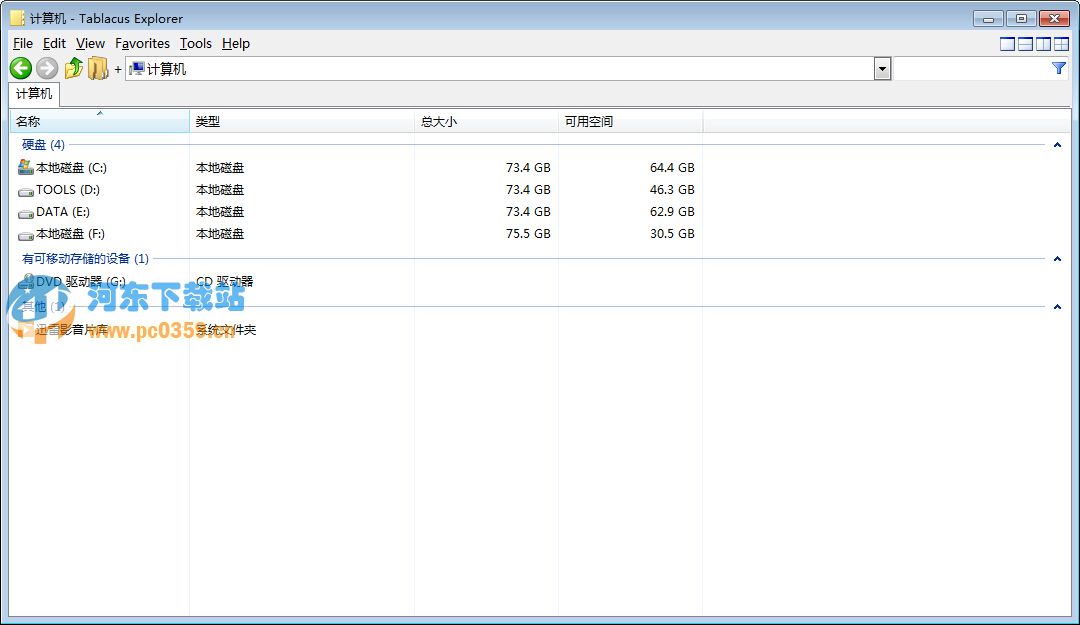Image resolution: width=1080 pixels, height=625 pixels.
Task: Navigate back using the green back arrow
Action: pyautogui.click(x=20, y=68)
